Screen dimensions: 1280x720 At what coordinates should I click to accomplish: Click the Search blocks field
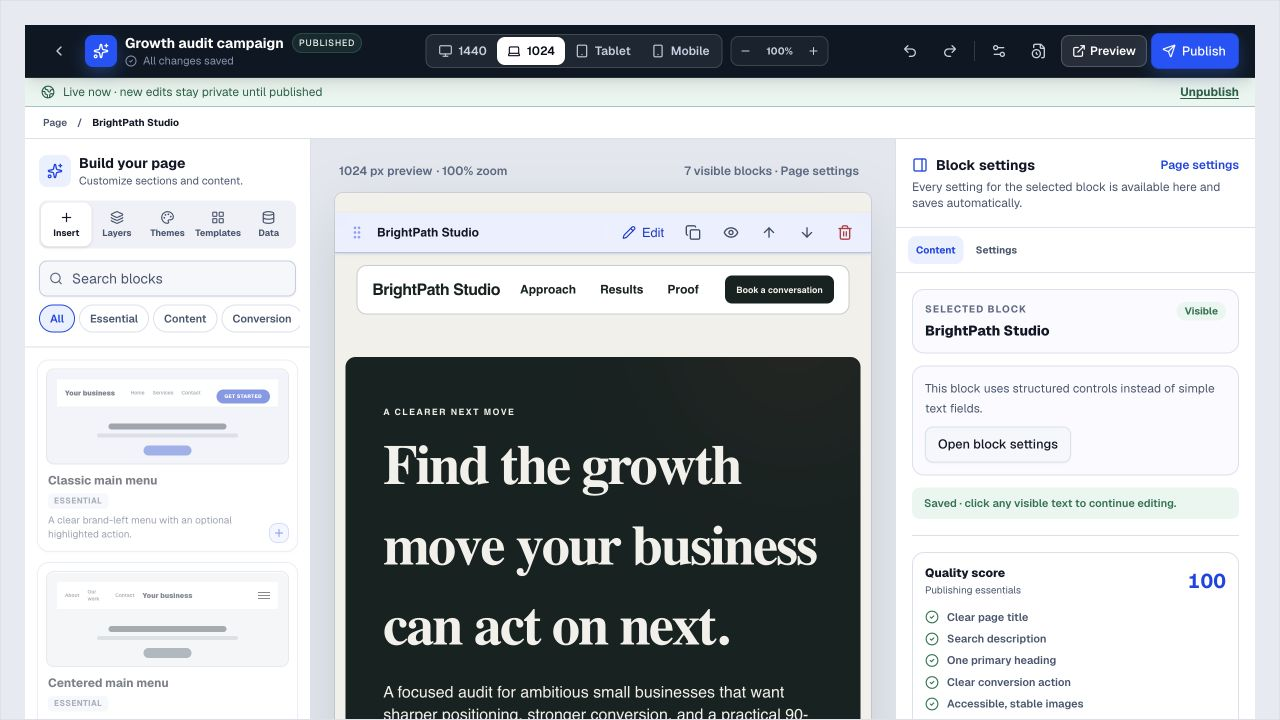pos(167,279)
